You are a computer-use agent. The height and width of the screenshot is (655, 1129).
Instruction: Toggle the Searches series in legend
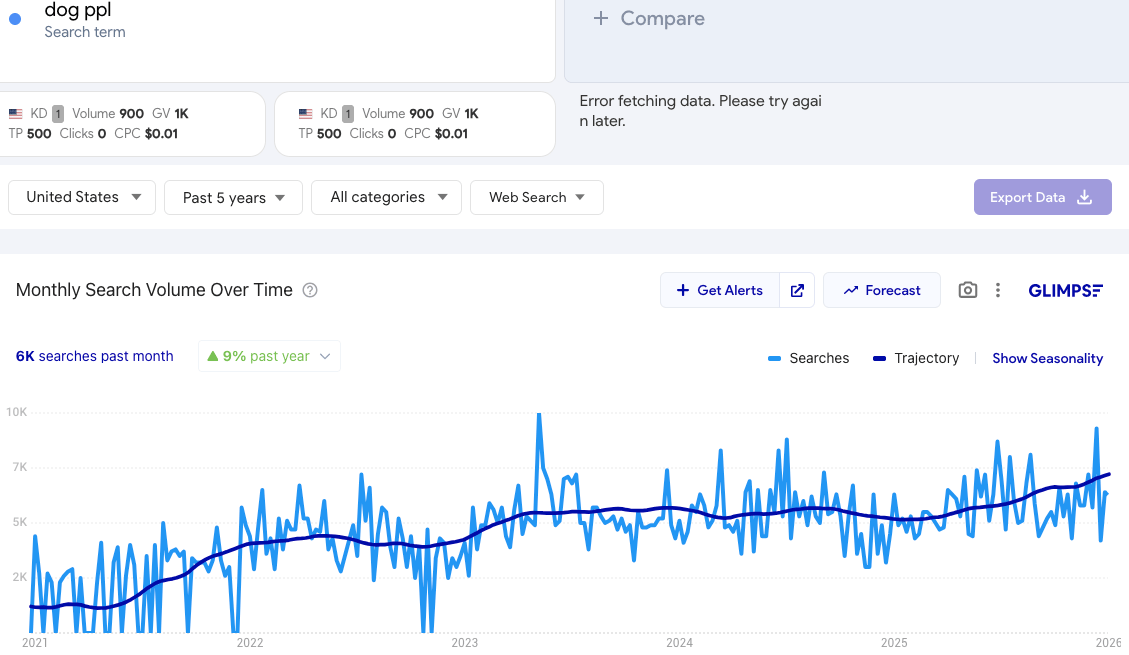pyautogui.click(x=809, y=358)
